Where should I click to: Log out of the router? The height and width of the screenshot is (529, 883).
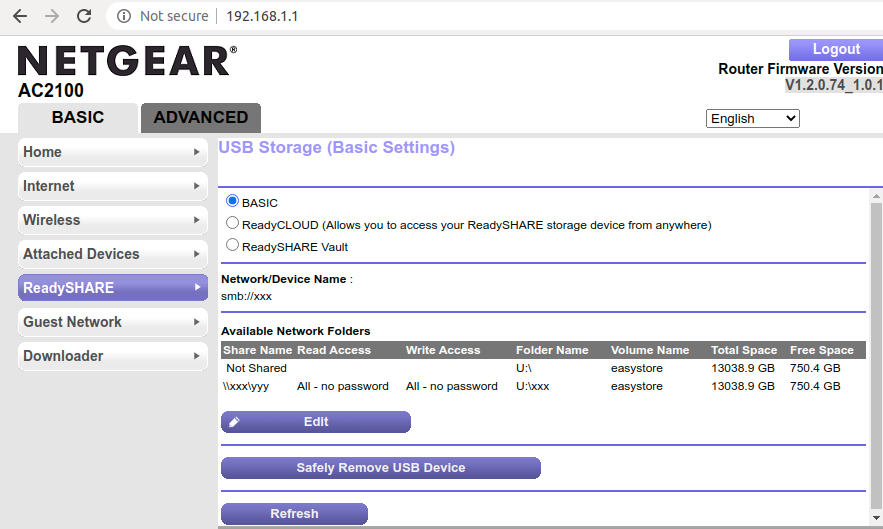click(x=836, y=50)
